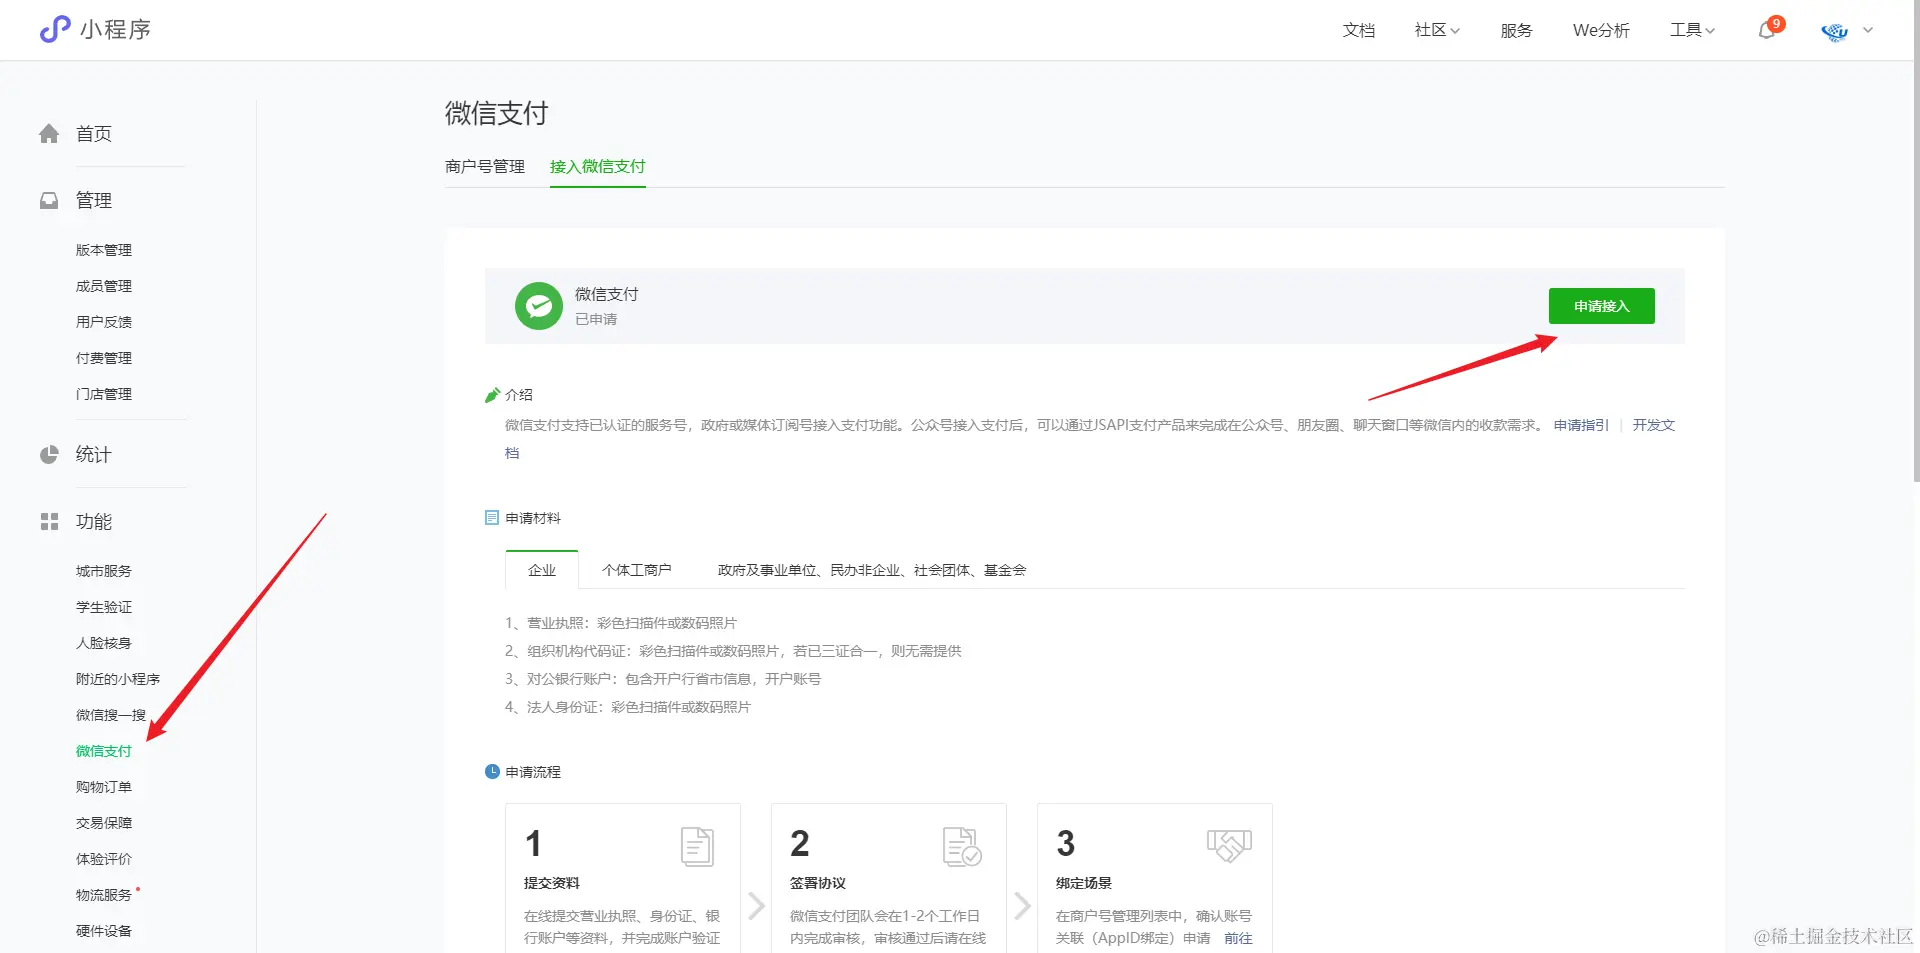This screenshot has width=1920, height=953.
Task: Click the green 申请接入 button
Action: click(x=1602, y=306)
